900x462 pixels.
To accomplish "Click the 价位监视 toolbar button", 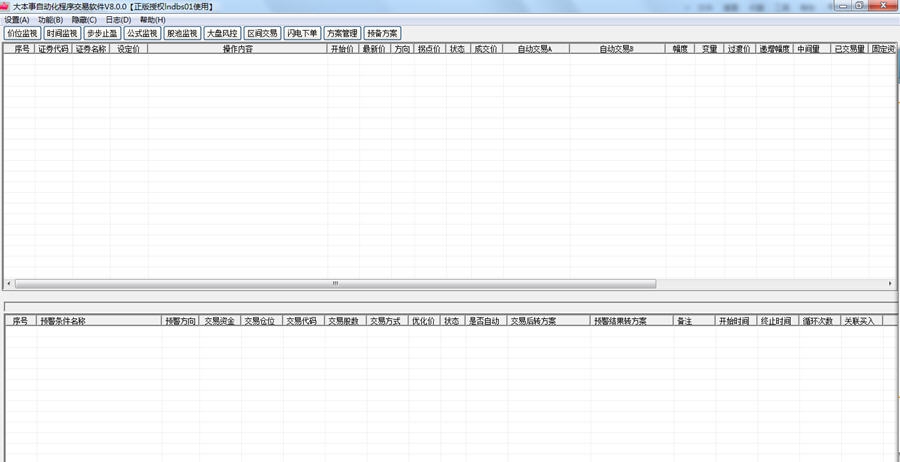I will 22,33.
